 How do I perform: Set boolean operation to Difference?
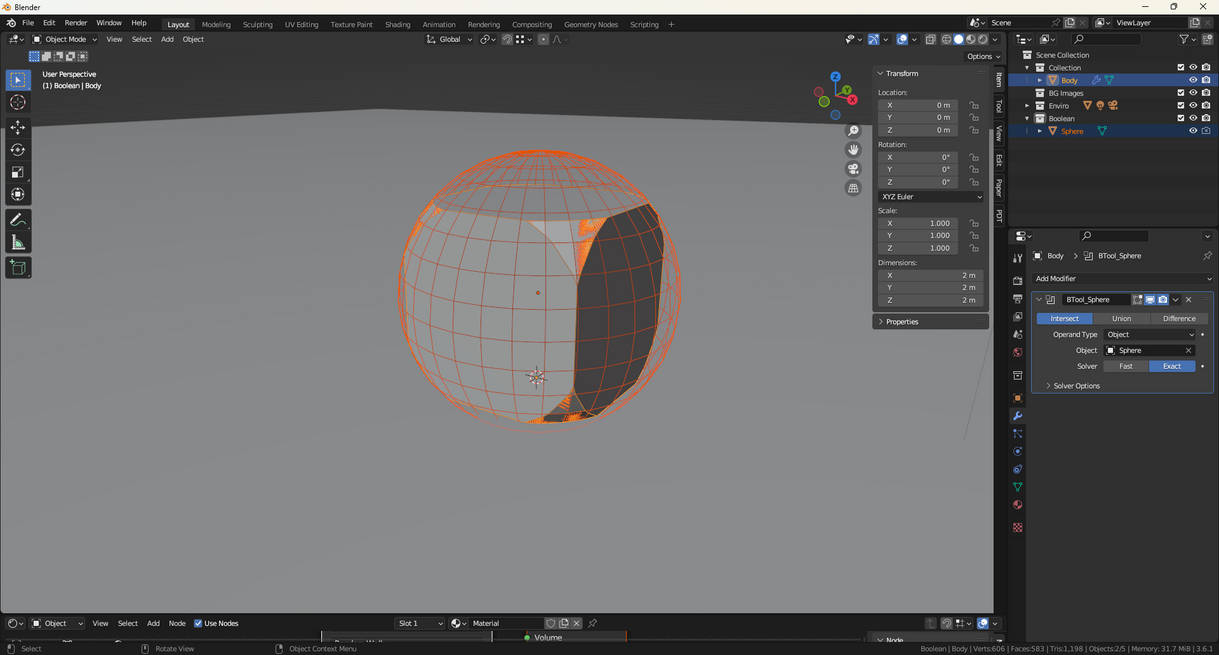click(x=1178, y=318)
